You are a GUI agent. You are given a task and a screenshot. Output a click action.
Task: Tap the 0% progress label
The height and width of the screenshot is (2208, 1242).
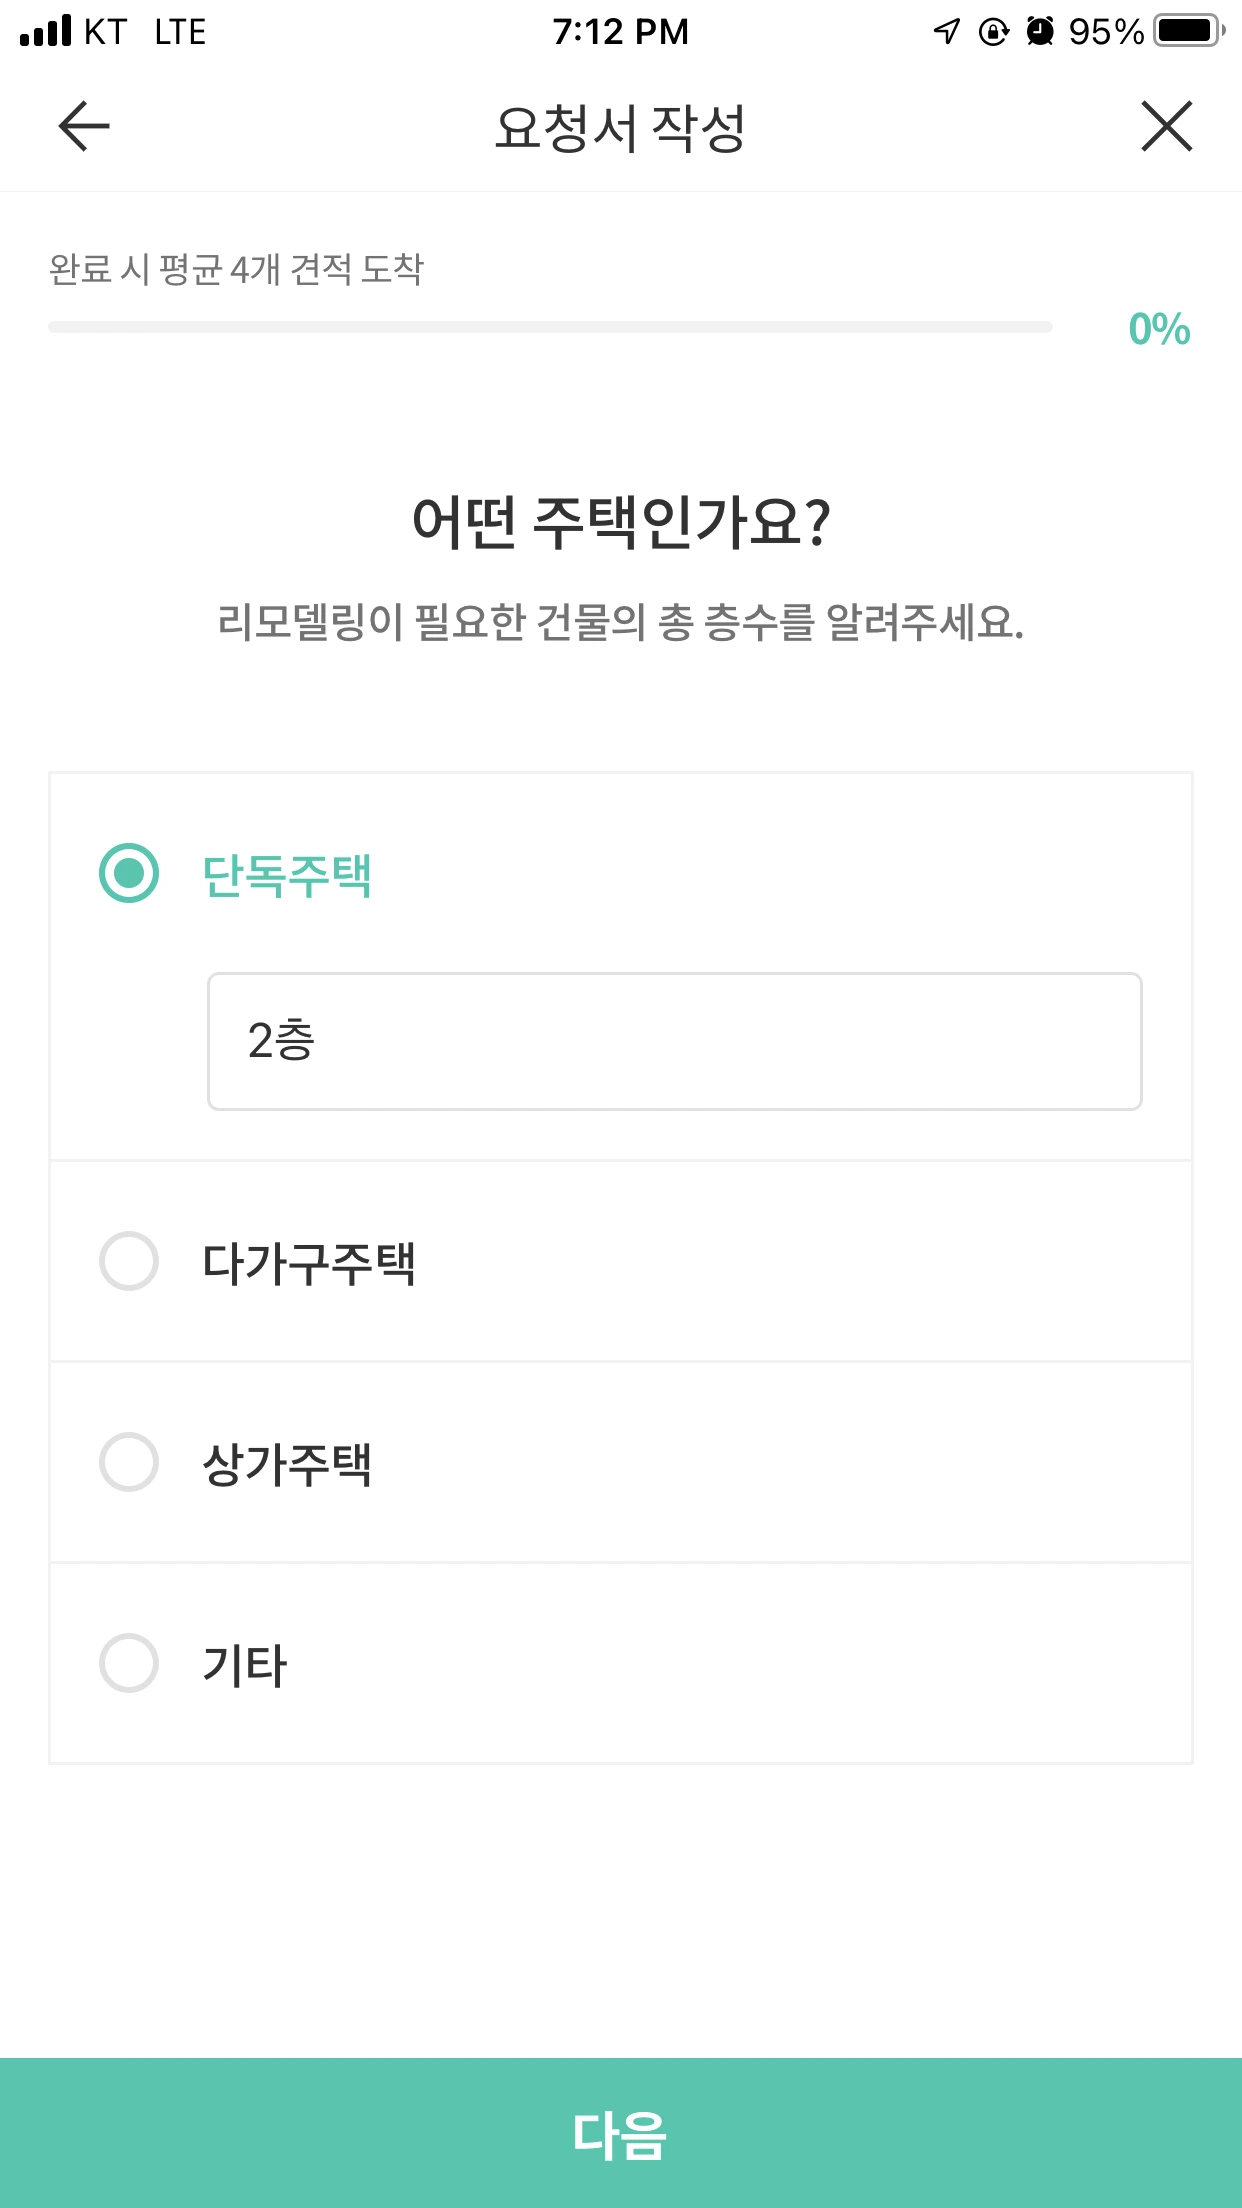click(1159, 329)
